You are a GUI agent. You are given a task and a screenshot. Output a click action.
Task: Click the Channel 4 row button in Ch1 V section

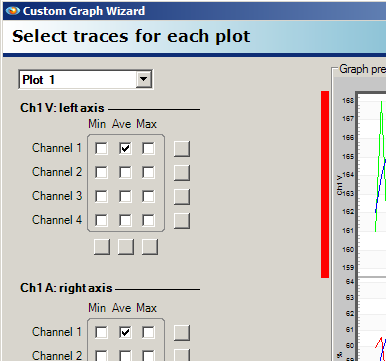coord(182,221)
